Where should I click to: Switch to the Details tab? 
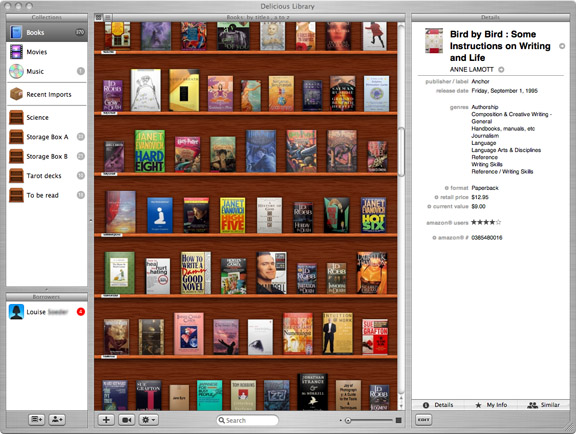tap(438, 405)
